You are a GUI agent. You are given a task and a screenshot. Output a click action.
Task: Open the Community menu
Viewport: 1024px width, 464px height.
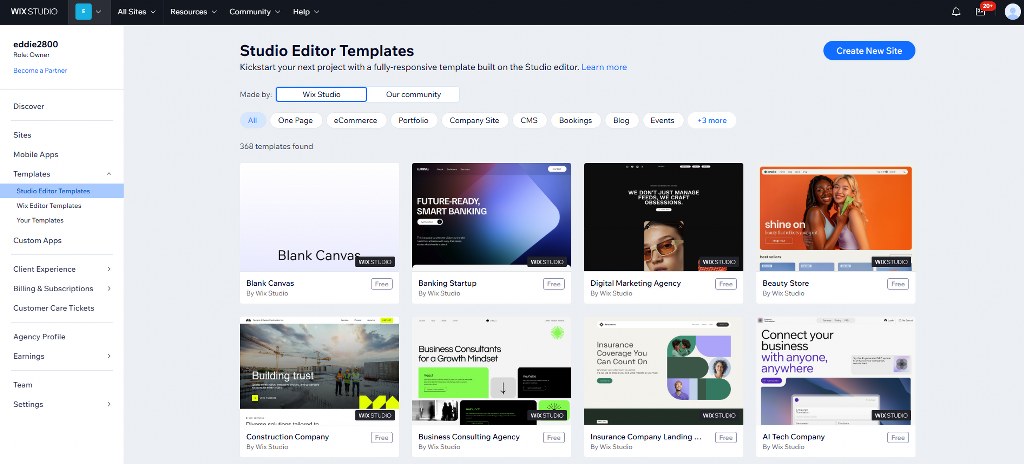(x=255, y=12)
